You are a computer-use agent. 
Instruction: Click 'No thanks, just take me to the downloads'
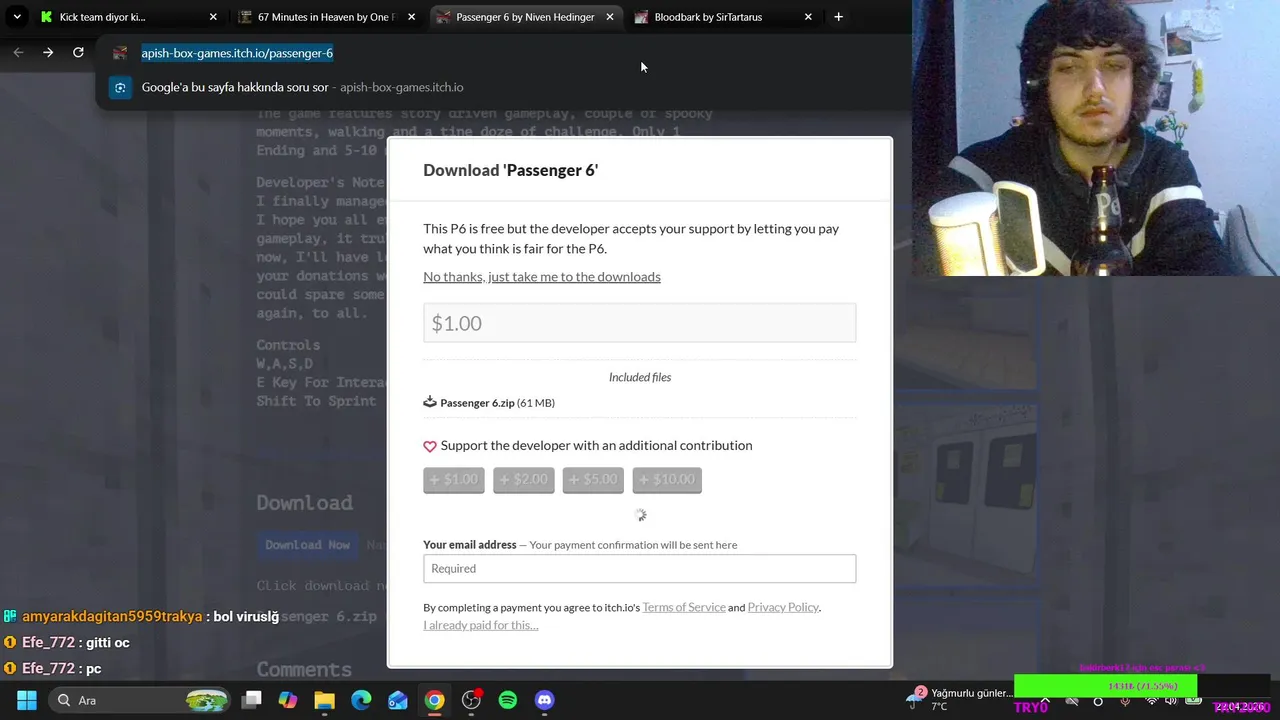542,276
